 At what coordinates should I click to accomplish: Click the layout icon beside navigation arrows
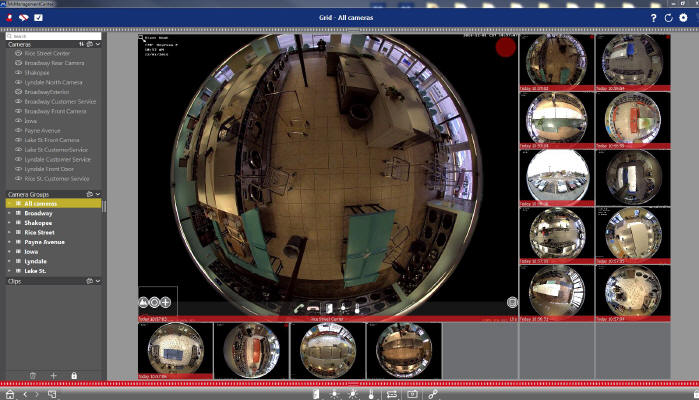[52, 394]
